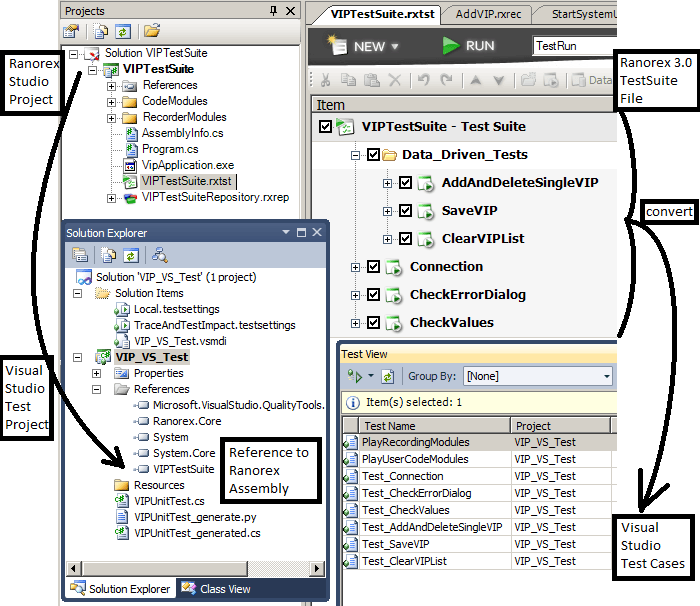The height and width of the screenshot is (606, 700).
Task: Select VIPUnitTest_generate.py in Solution Explorer
Action: tap(195, 517)
